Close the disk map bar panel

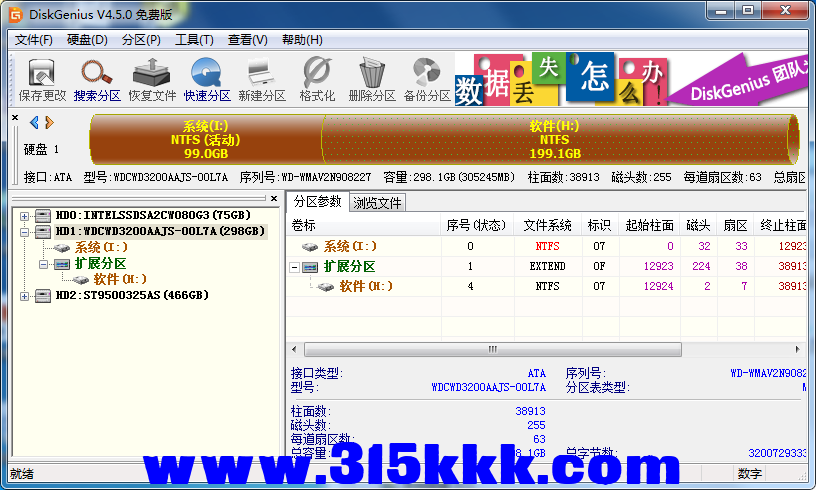(15, 118)
